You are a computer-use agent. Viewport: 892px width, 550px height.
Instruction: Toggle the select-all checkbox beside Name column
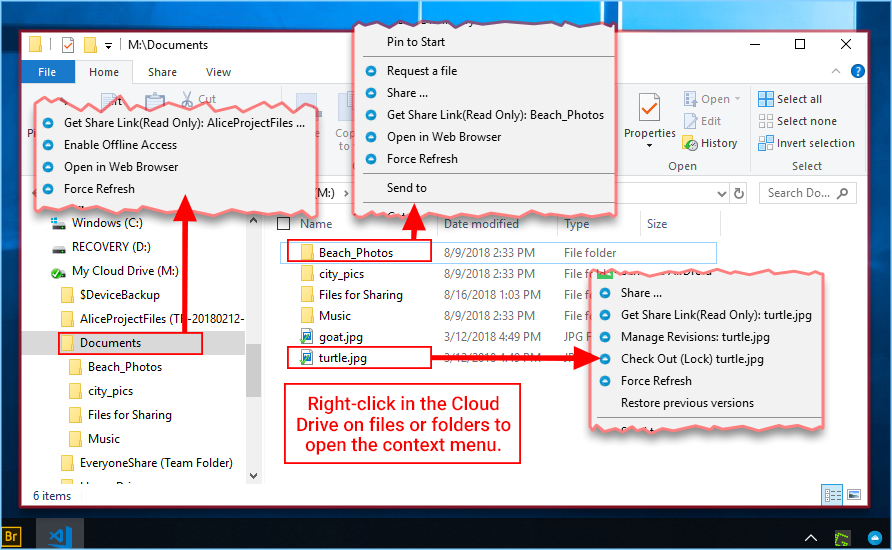pyautogui.click(x=283, y=224)
